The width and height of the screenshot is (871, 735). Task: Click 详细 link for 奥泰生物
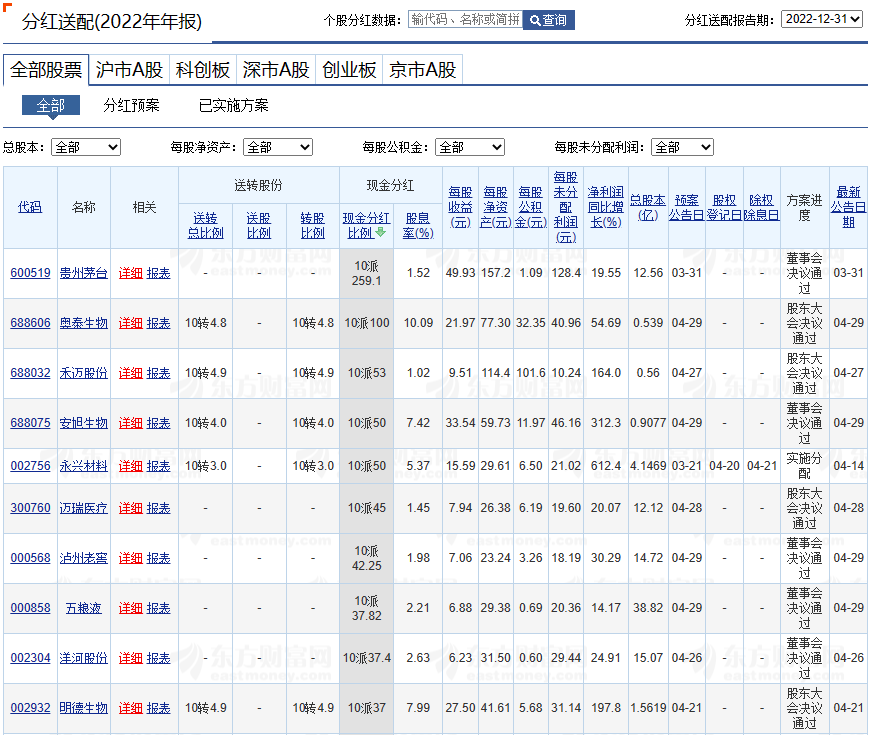pyautogui.click(x=131, y=323)
